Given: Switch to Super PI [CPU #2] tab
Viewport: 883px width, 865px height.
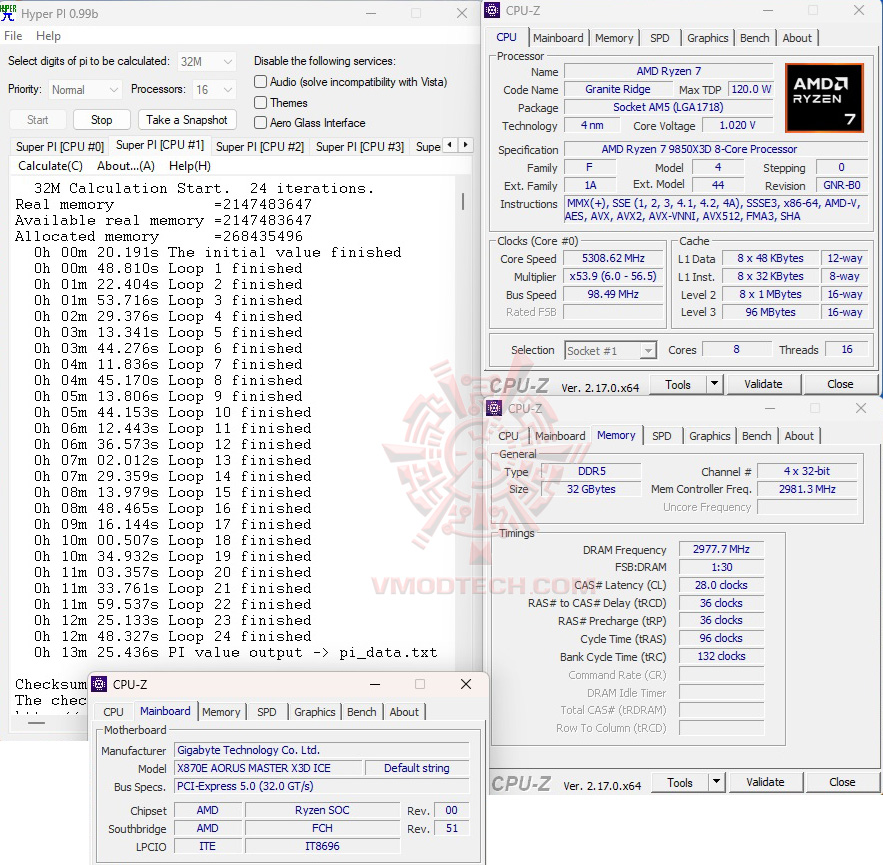Looking at the screenshot, I should click(x=260, y=147).
